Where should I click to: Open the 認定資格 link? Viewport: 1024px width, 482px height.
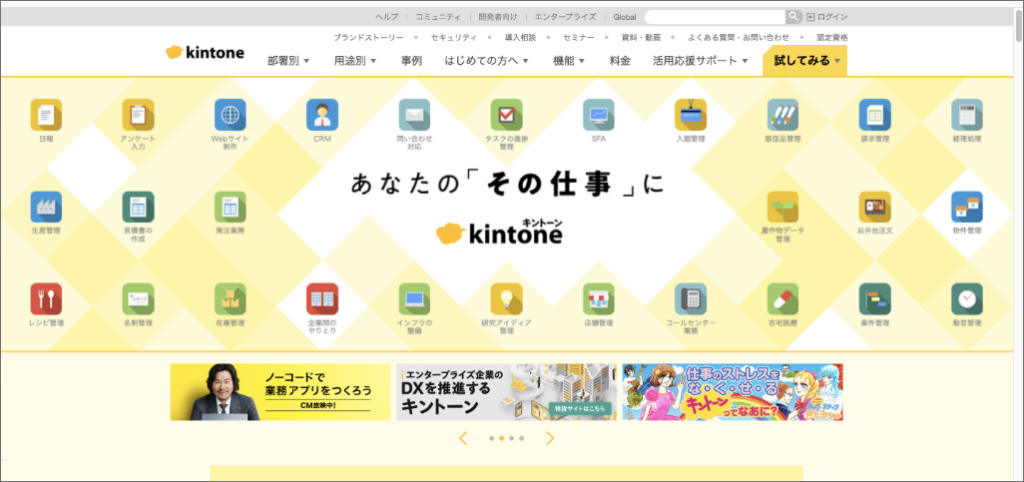click(832, 38)
